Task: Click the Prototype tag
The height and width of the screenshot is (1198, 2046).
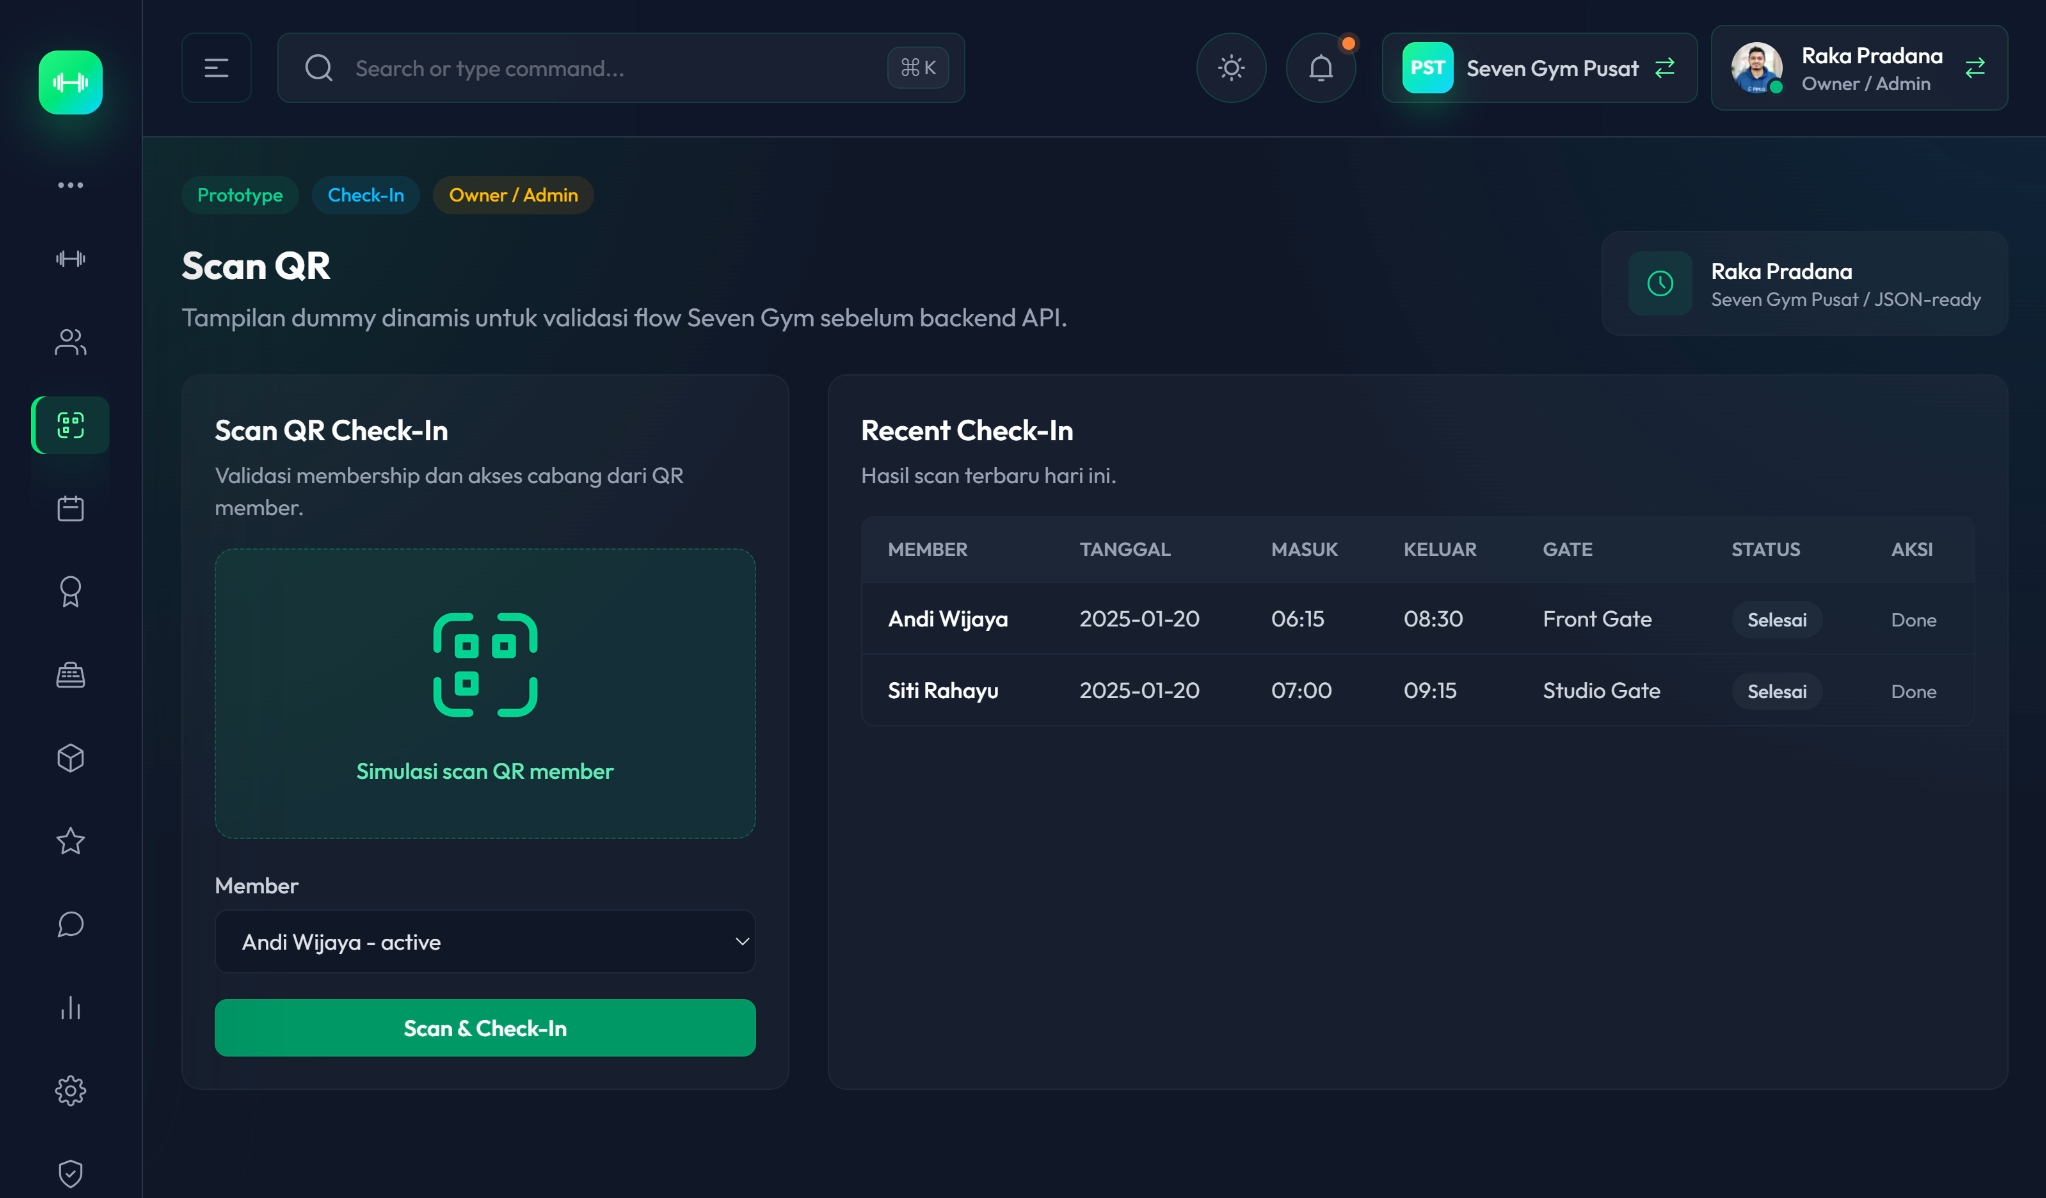Action: (240, 195)
